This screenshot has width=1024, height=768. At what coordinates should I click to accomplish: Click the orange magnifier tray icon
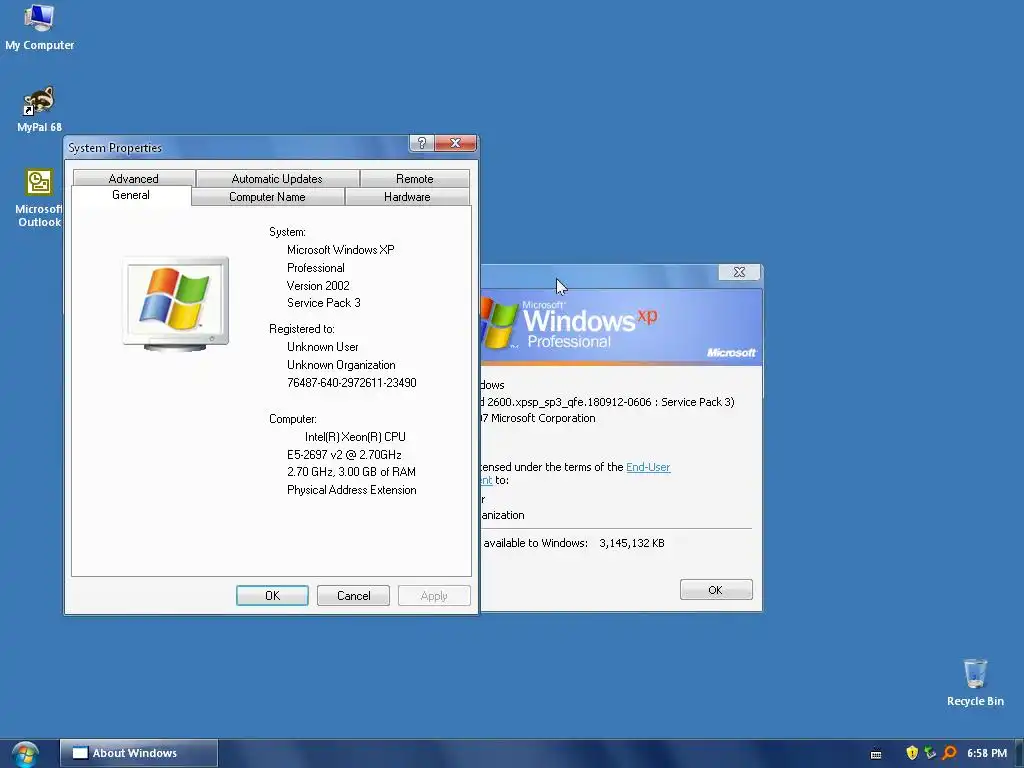coord(950,753)
